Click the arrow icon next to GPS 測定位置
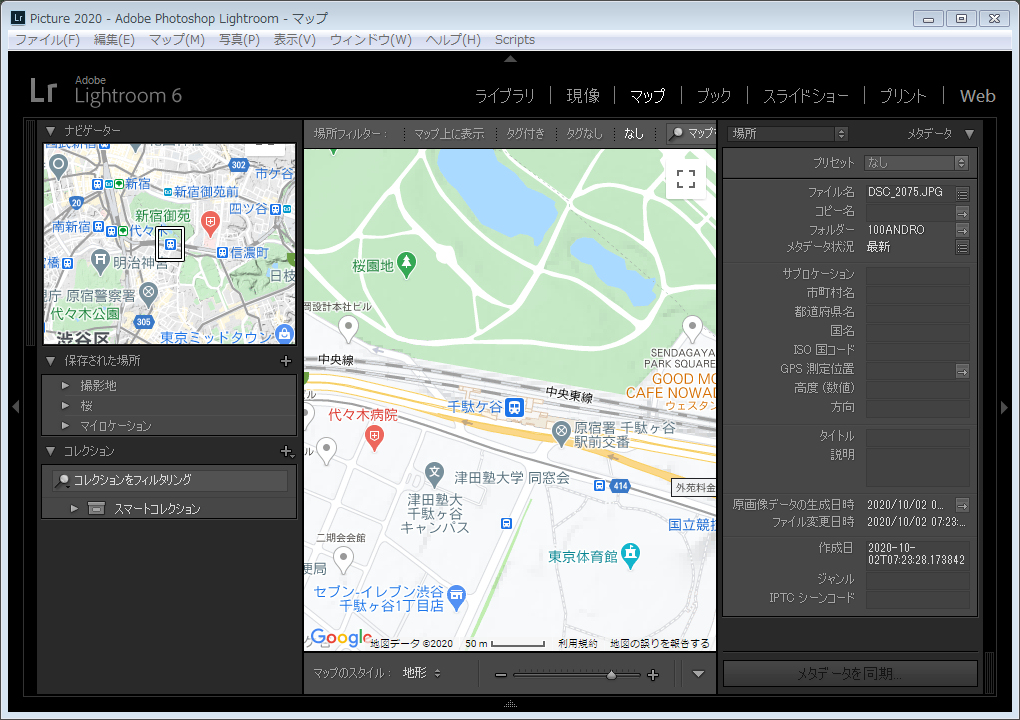The image size is (1020, 720). (962, 370)
